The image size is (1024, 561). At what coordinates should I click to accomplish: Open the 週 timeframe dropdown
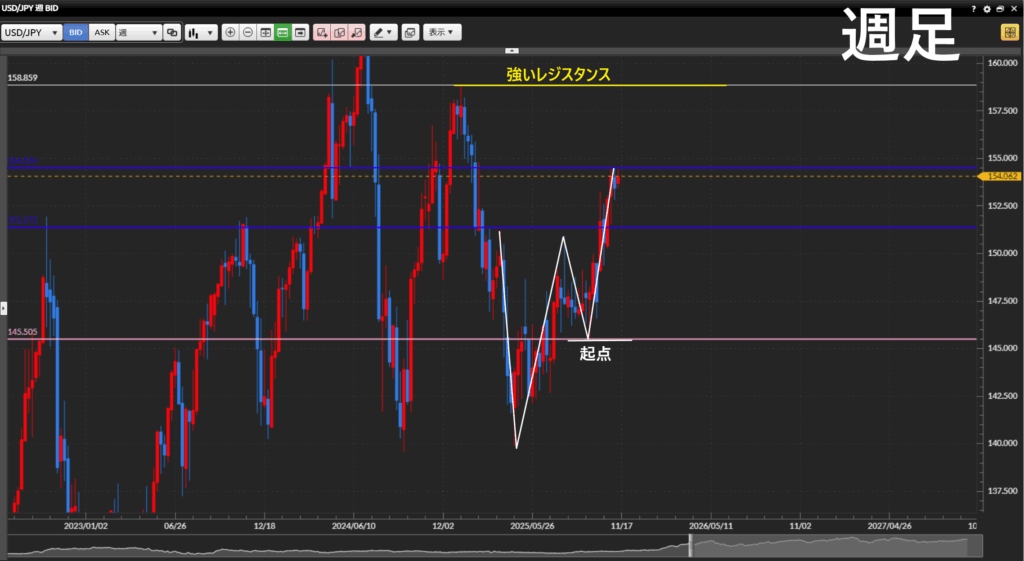coord(138,32)
